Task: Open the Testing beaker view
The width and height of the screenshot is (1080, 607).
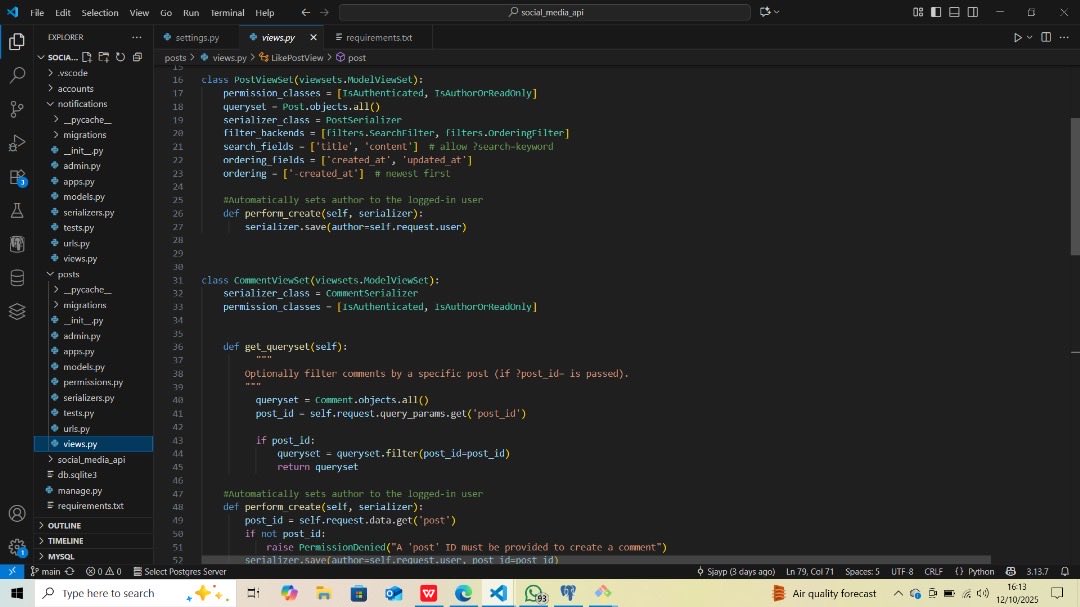Action: coord(17,210)
